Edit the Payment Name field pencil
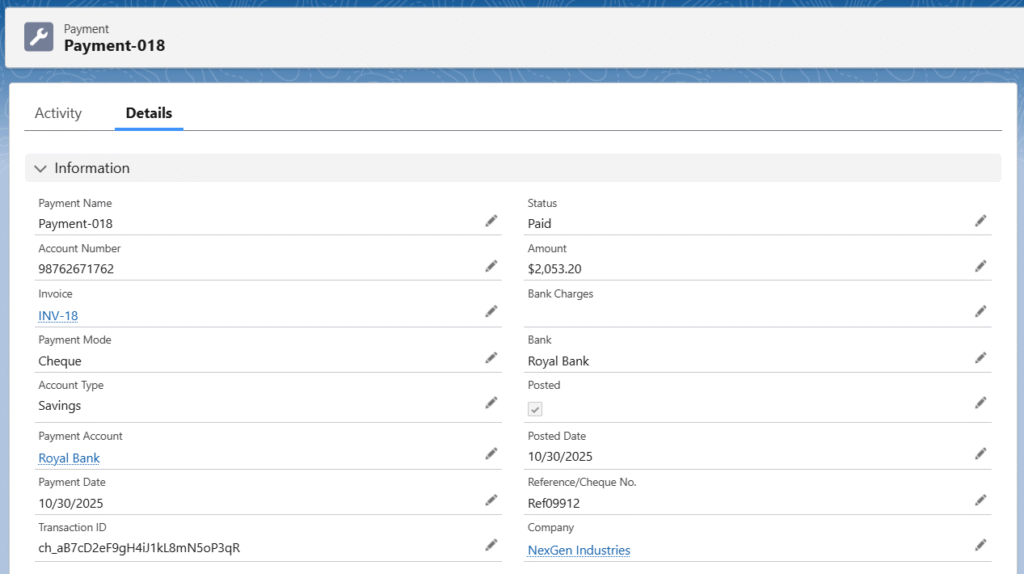This screenshot has width=1024, height=574. click(491, 221)
